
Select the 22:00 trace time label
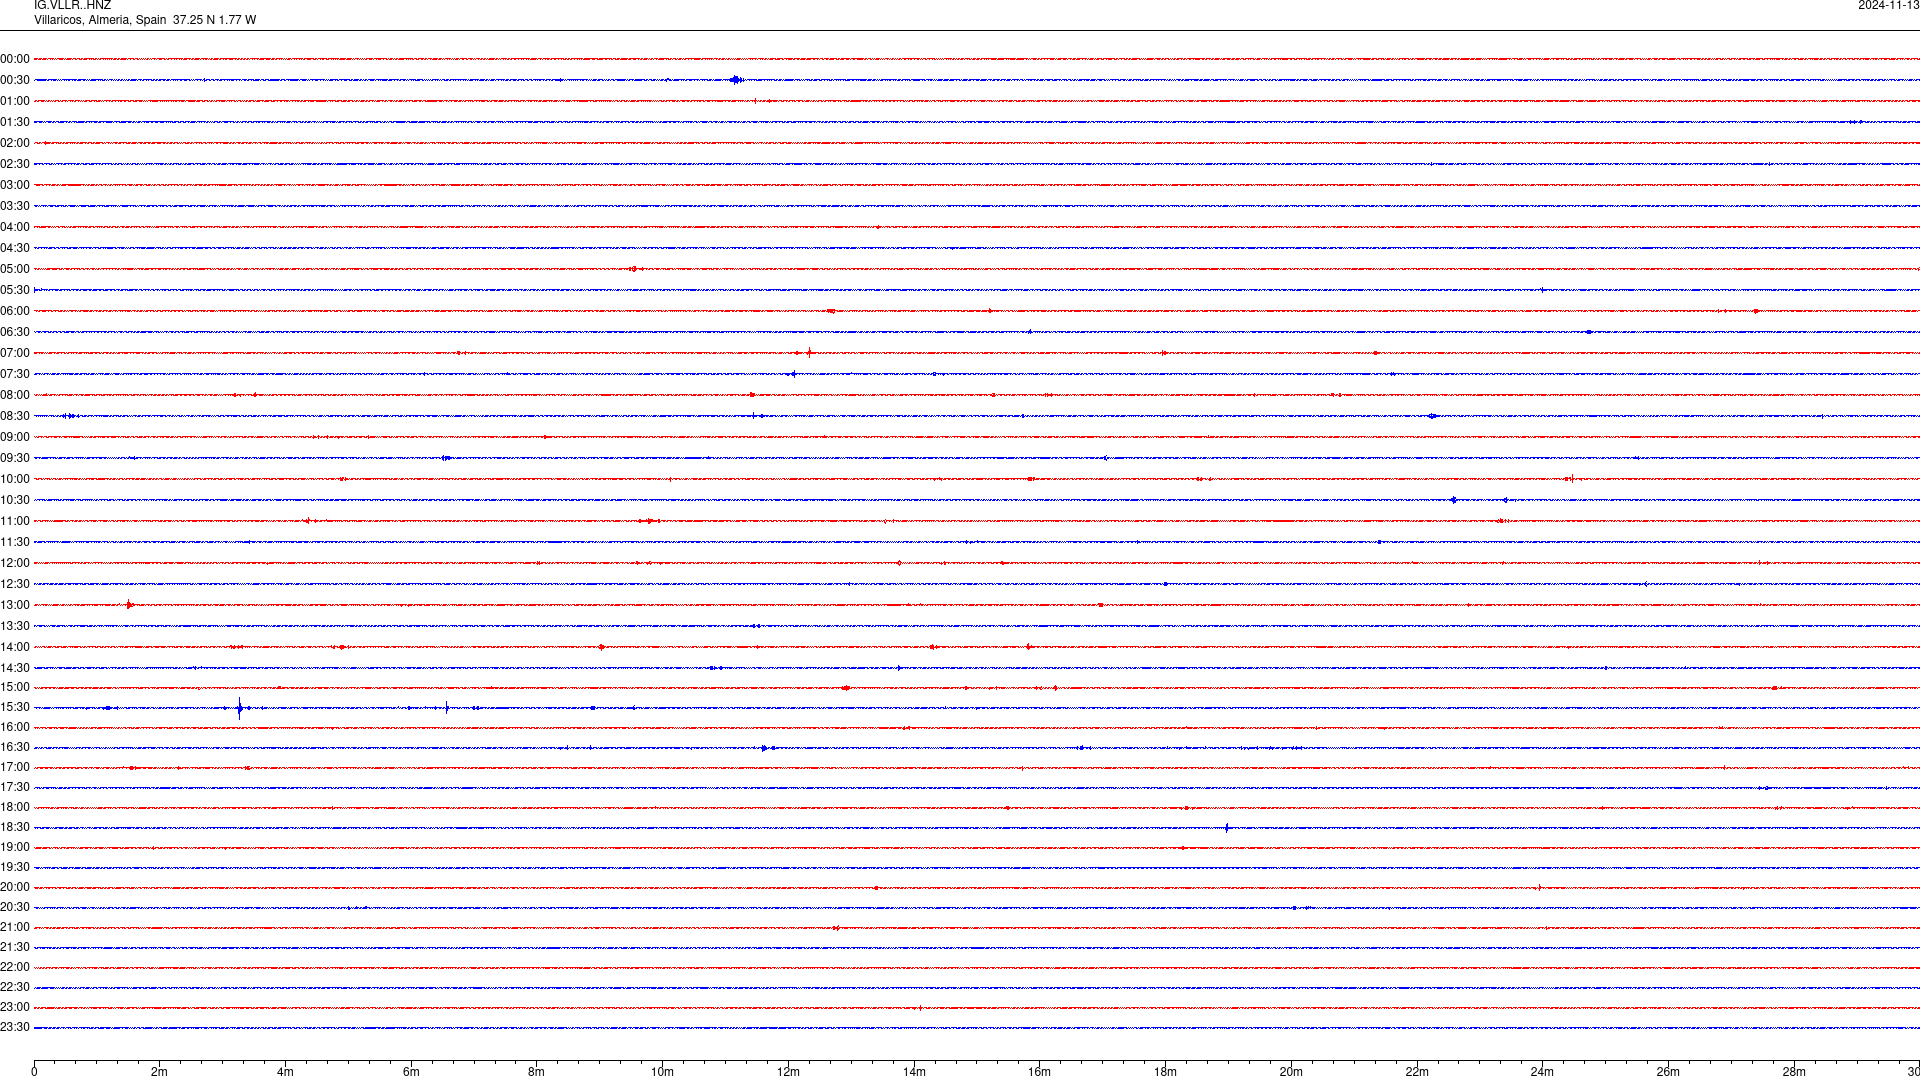15,967
